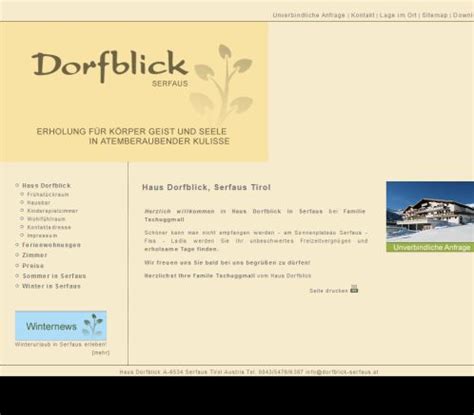
Task: Click Wir freuen uns Sie bald sentence
Action: coord(227,263)
